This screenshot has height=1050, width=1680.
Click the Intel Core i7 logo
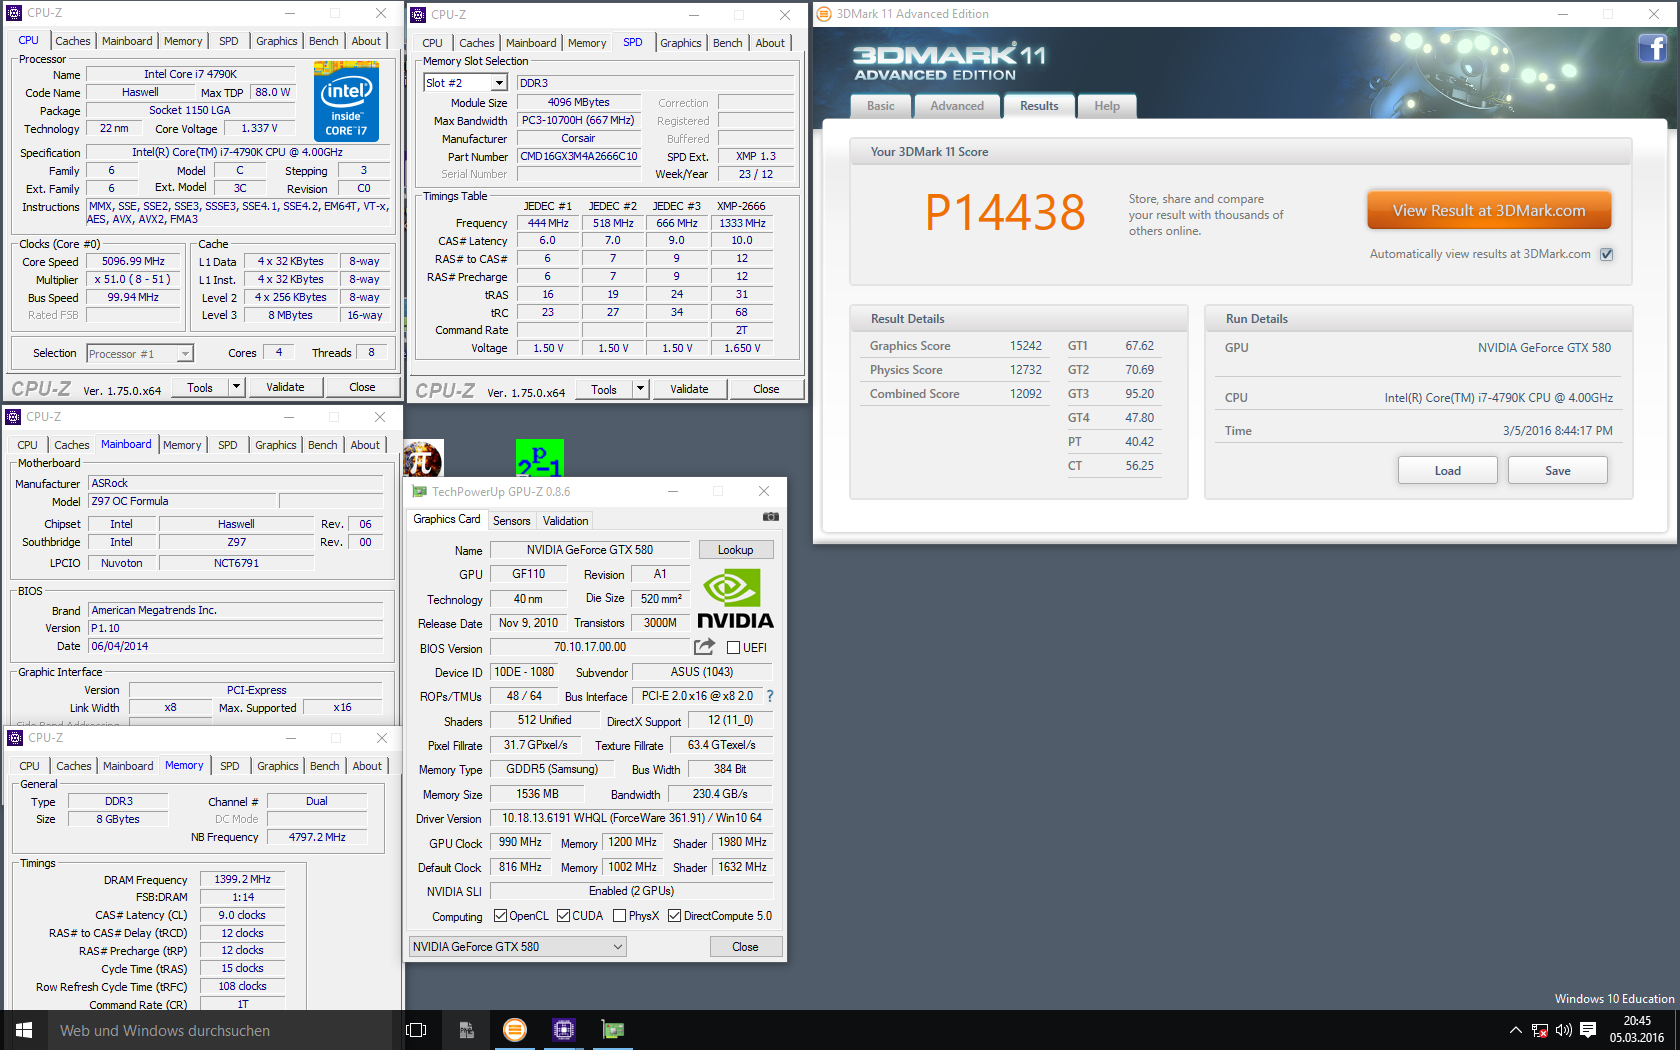(x=346, y=100)
